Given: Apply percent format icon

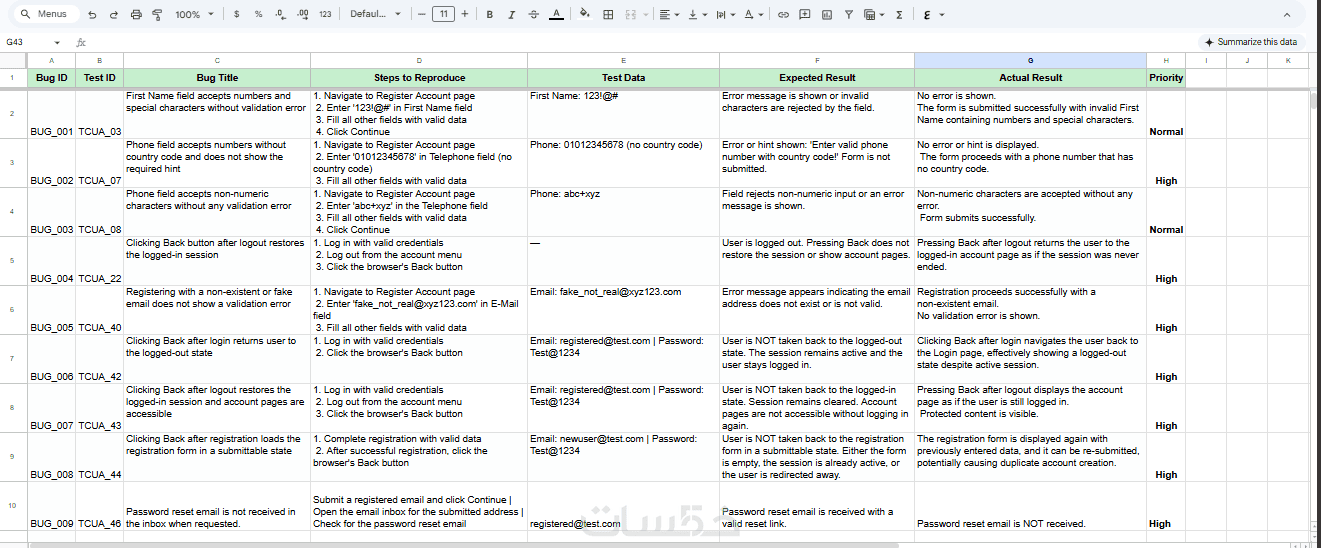Looking at the screenshot, I should (x=258, y=15).
